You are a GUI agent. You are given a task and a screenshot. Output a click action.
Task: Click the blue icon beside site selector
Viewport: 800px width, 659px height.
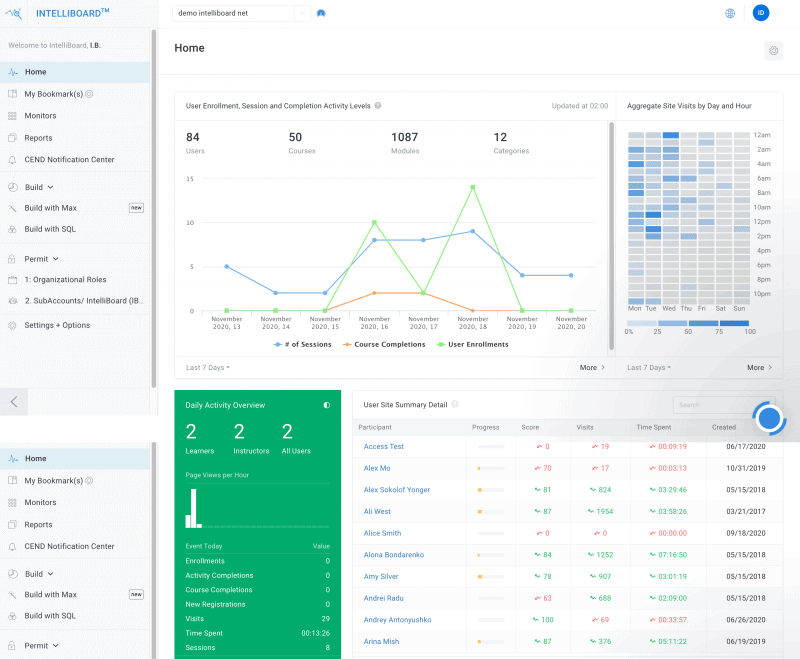coord(321,13)
